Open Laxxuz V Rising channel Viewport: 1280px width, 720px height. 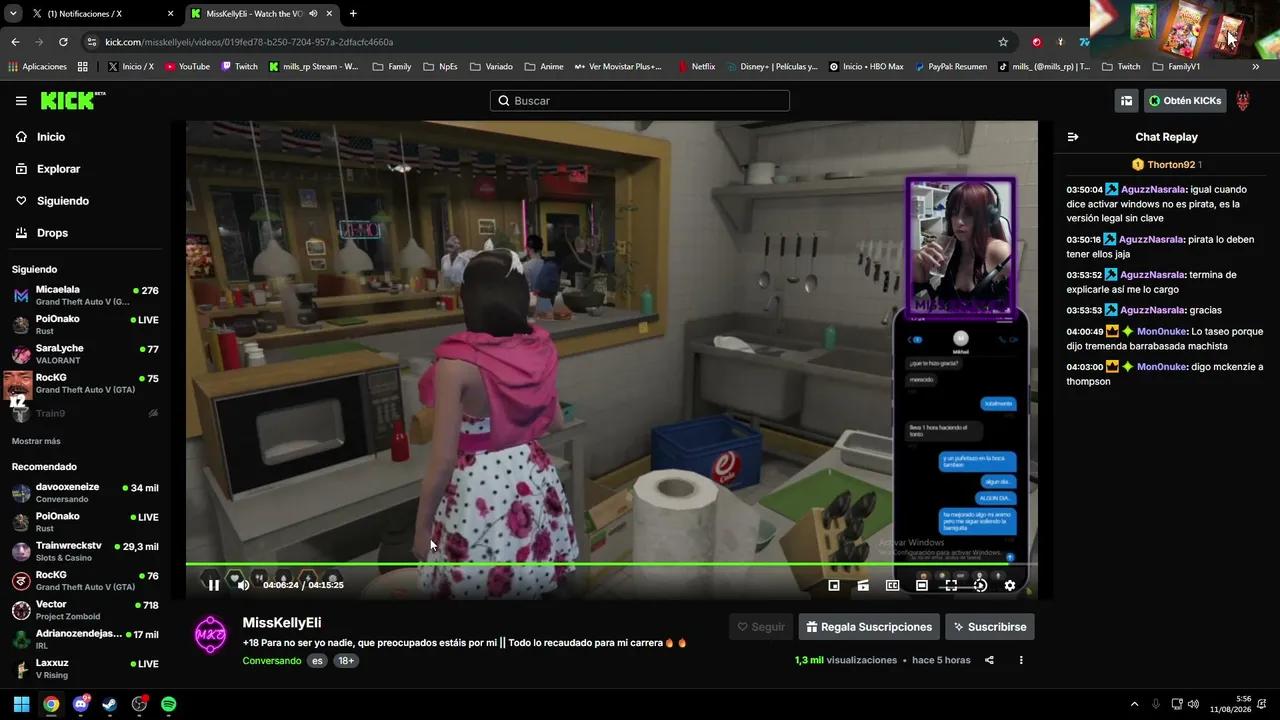click(x=84, y=669)
